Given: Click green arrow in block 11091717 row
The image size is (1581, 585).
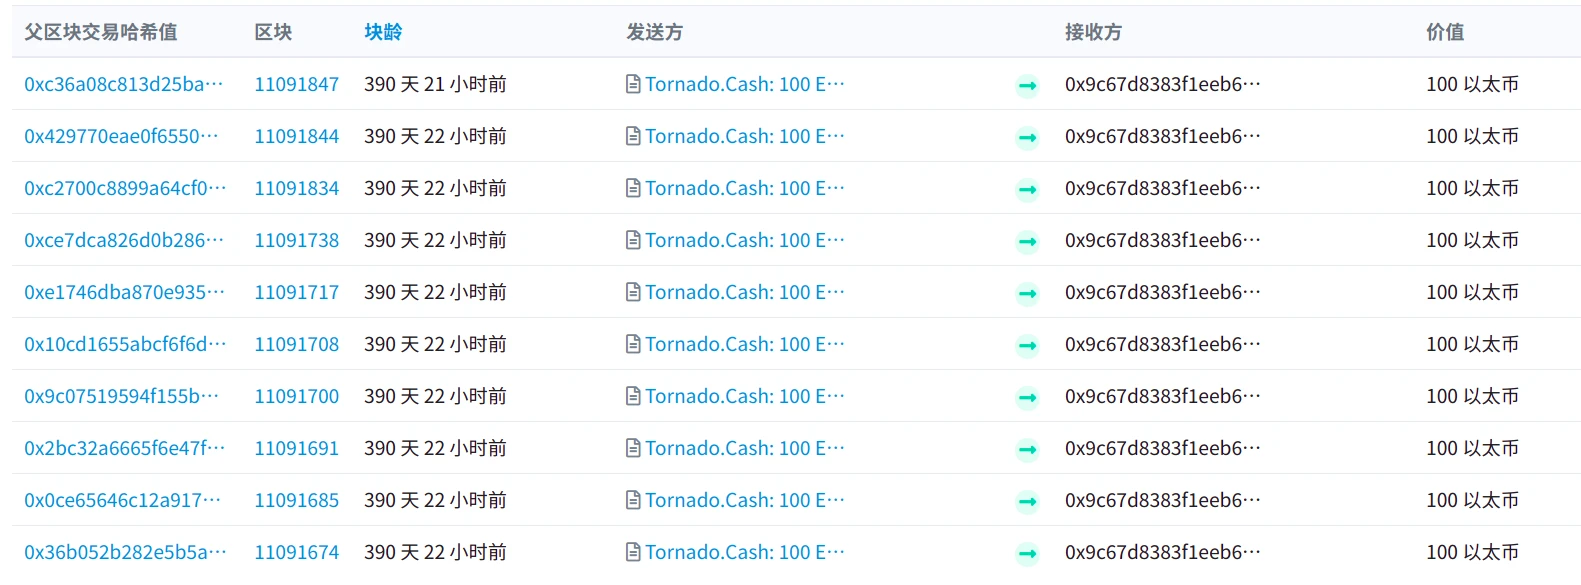Looking at the screenshot, I should (1027, 294).
